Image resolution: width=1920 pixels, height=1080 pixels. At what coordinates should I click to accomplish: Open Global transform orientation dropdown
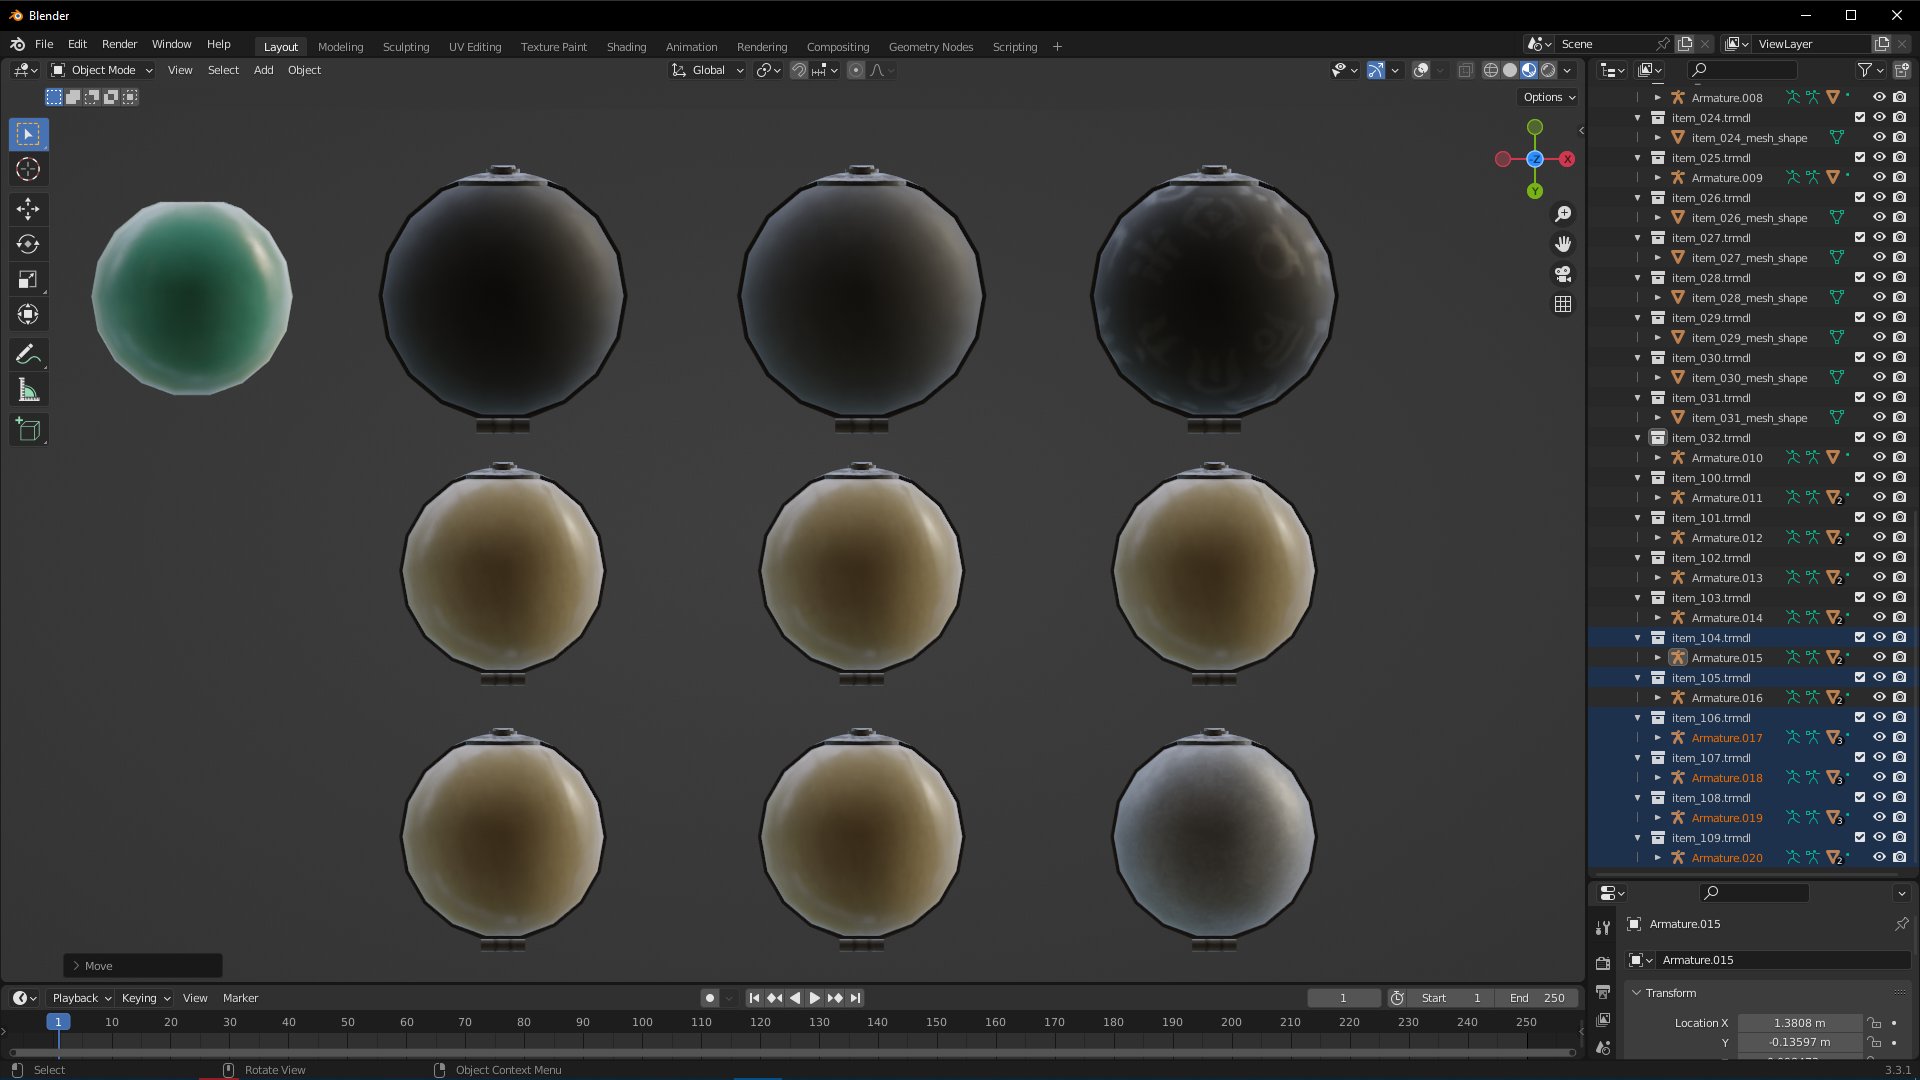pyautogui.click(x=707, y=70)
